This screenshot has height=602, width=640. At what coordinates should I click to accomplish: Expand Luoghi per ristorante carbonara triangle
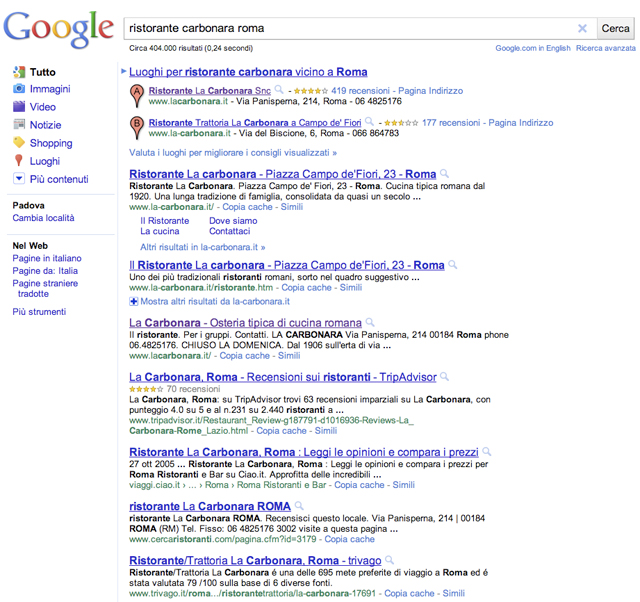pos(124,71)
